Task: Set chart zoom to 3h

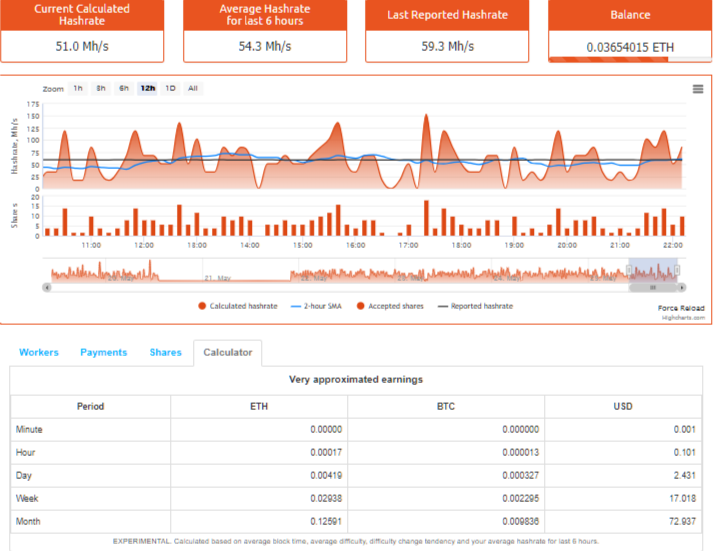Action: coord(101,88)
